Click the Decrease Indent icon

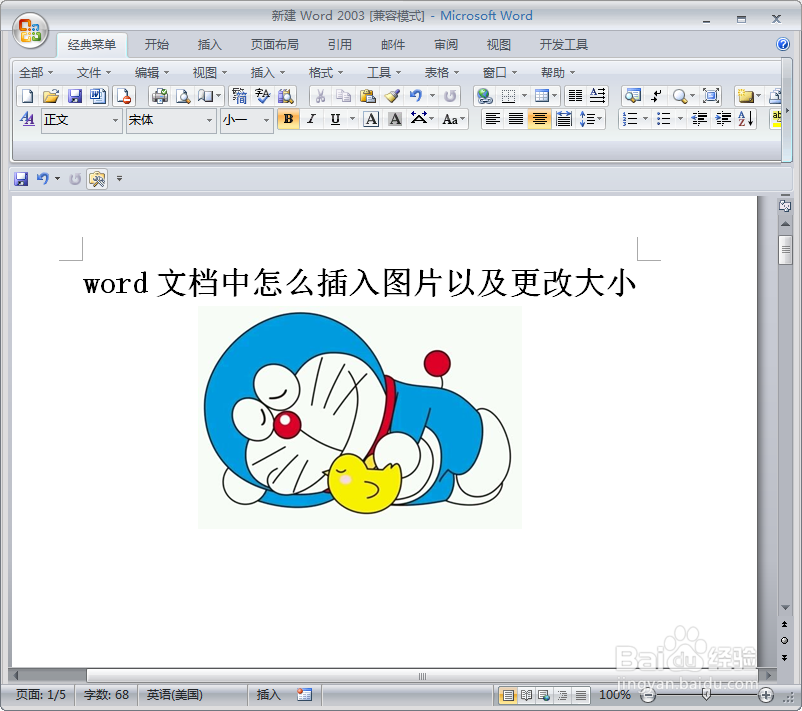699,120
